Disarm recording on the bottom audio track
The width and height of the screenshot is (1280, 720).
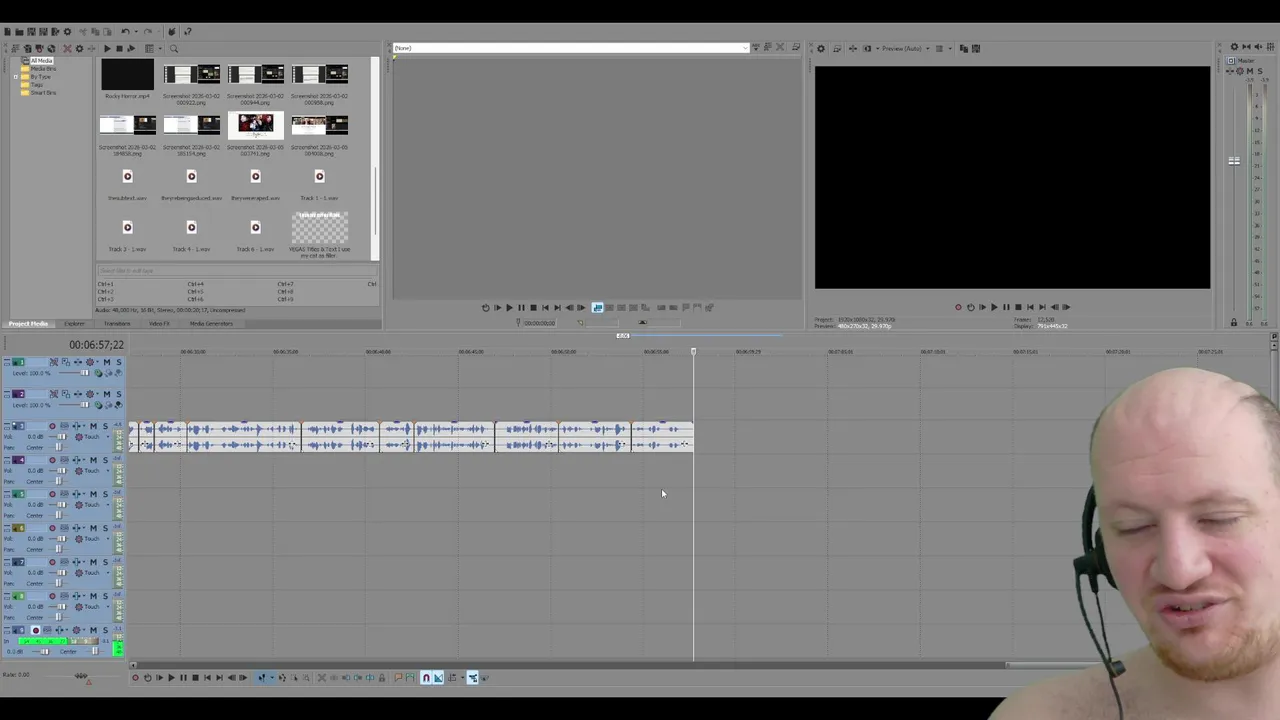(36, 630)
